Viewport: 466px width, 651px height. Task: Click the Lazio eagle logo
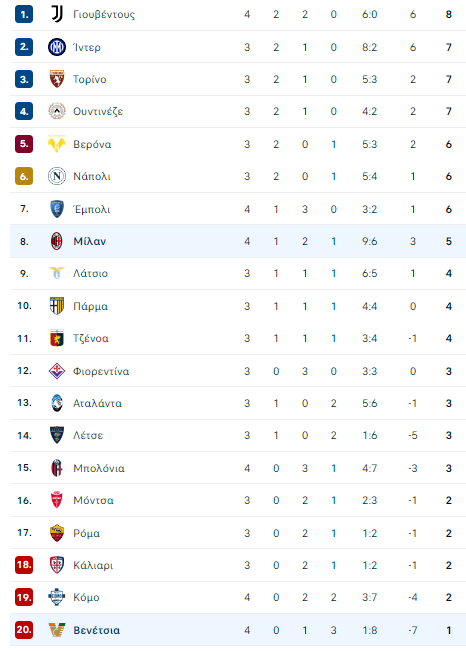[57, 273]
